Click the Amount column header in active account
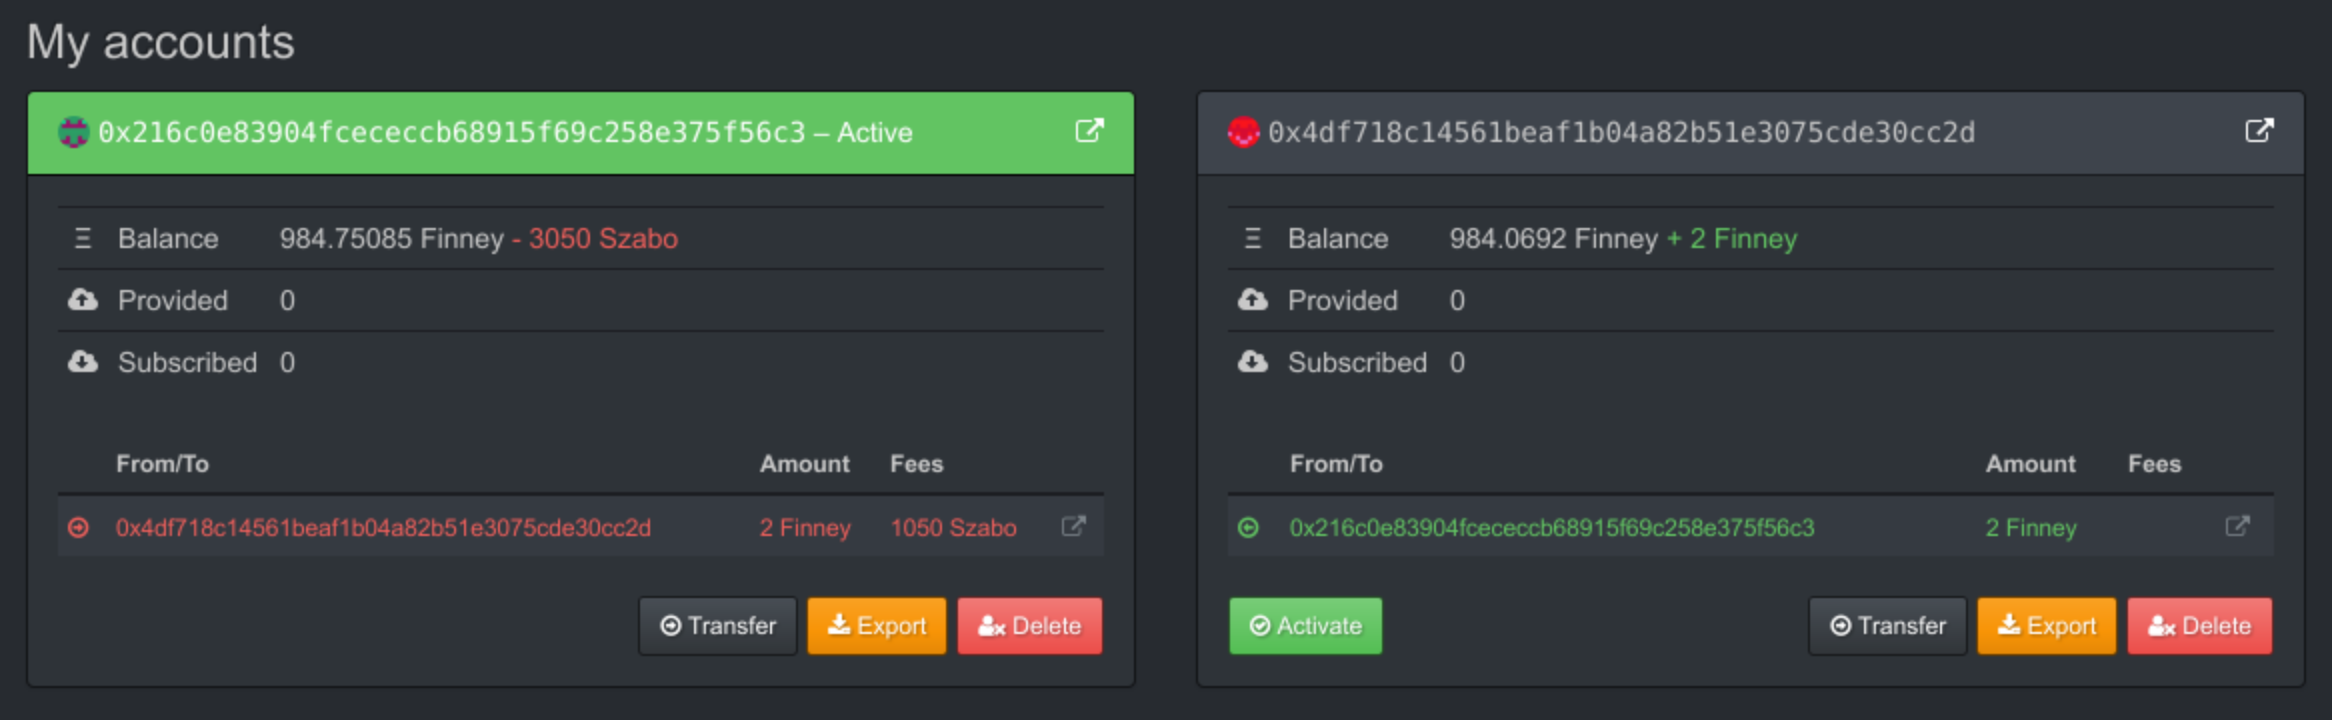The image size is (2332, 720). pos(805,464)
